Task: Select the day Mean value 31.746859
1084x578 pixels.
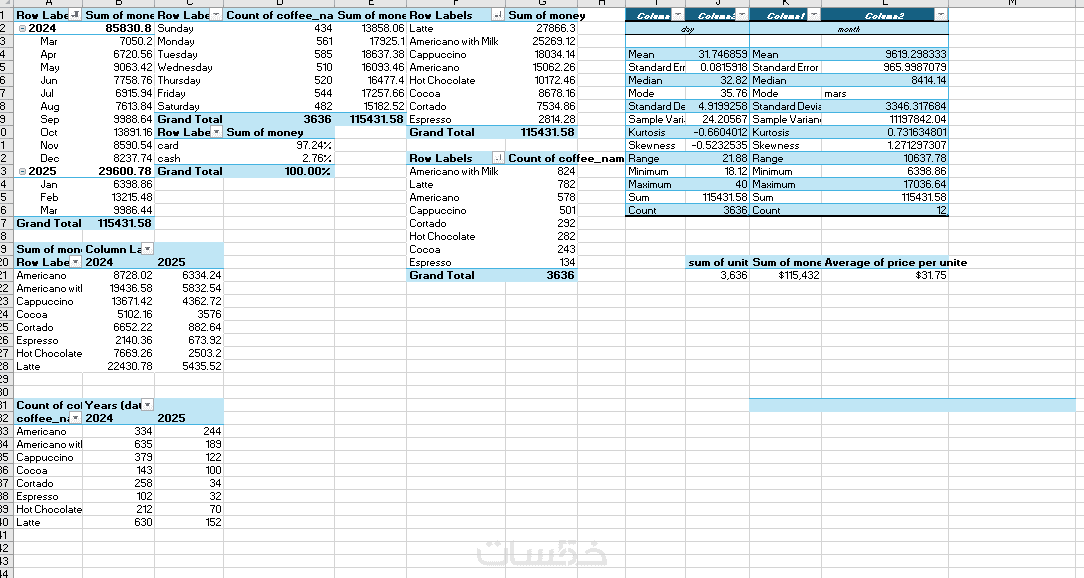Action: pyautogui.click(x=718, y=54)
